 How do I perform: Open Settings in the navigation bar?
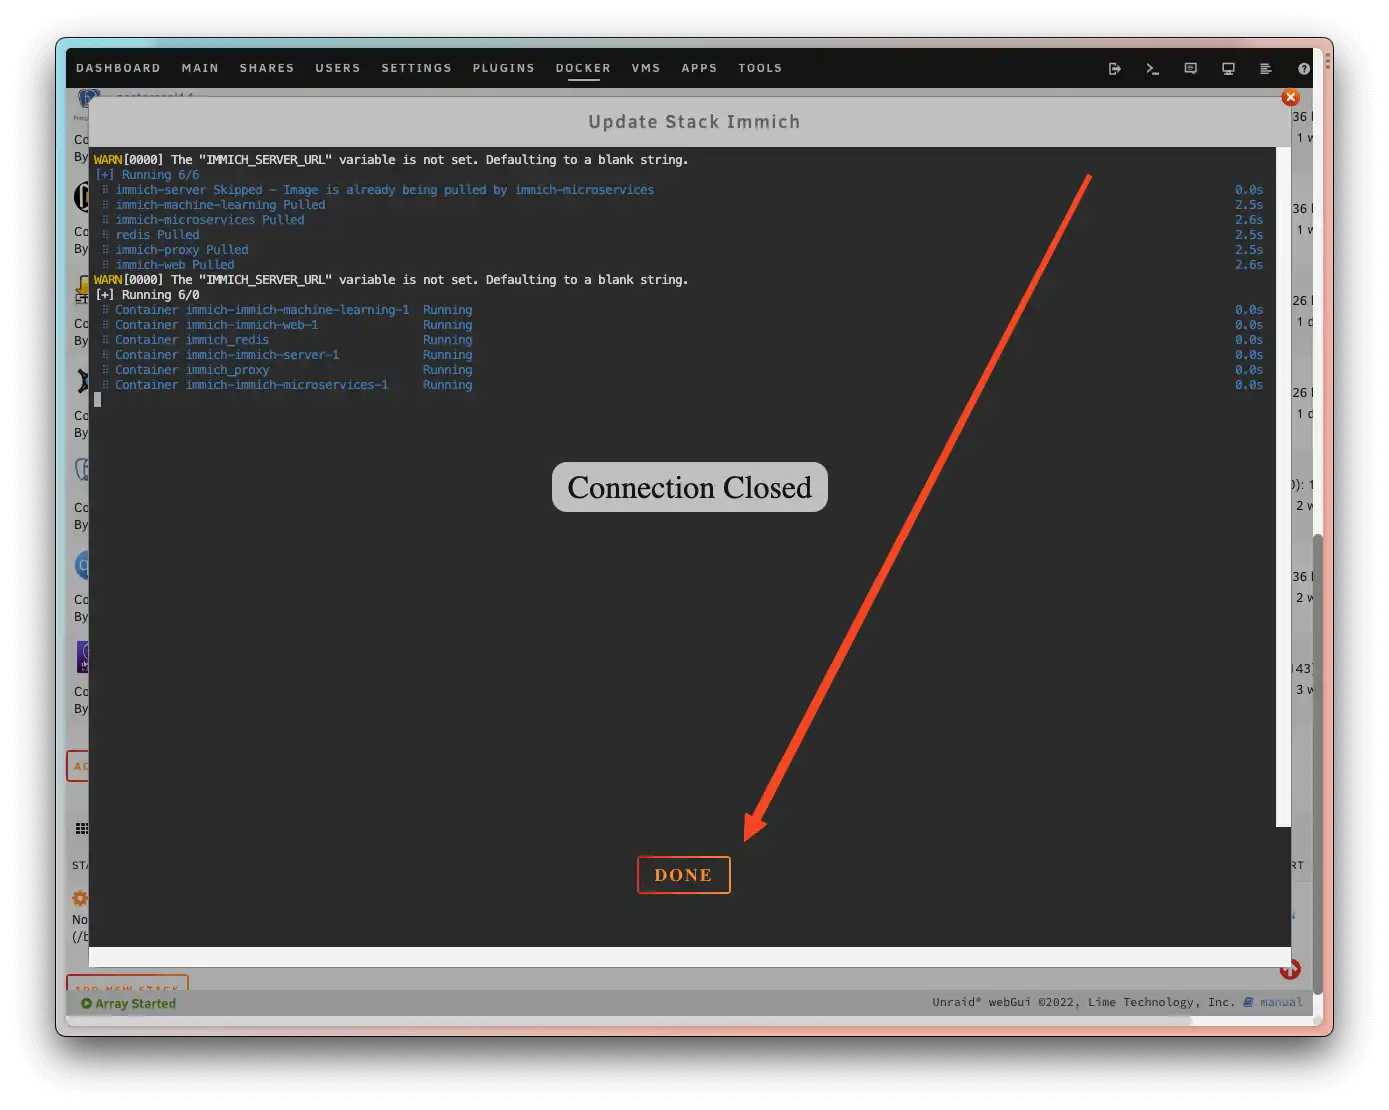[416, 68]
